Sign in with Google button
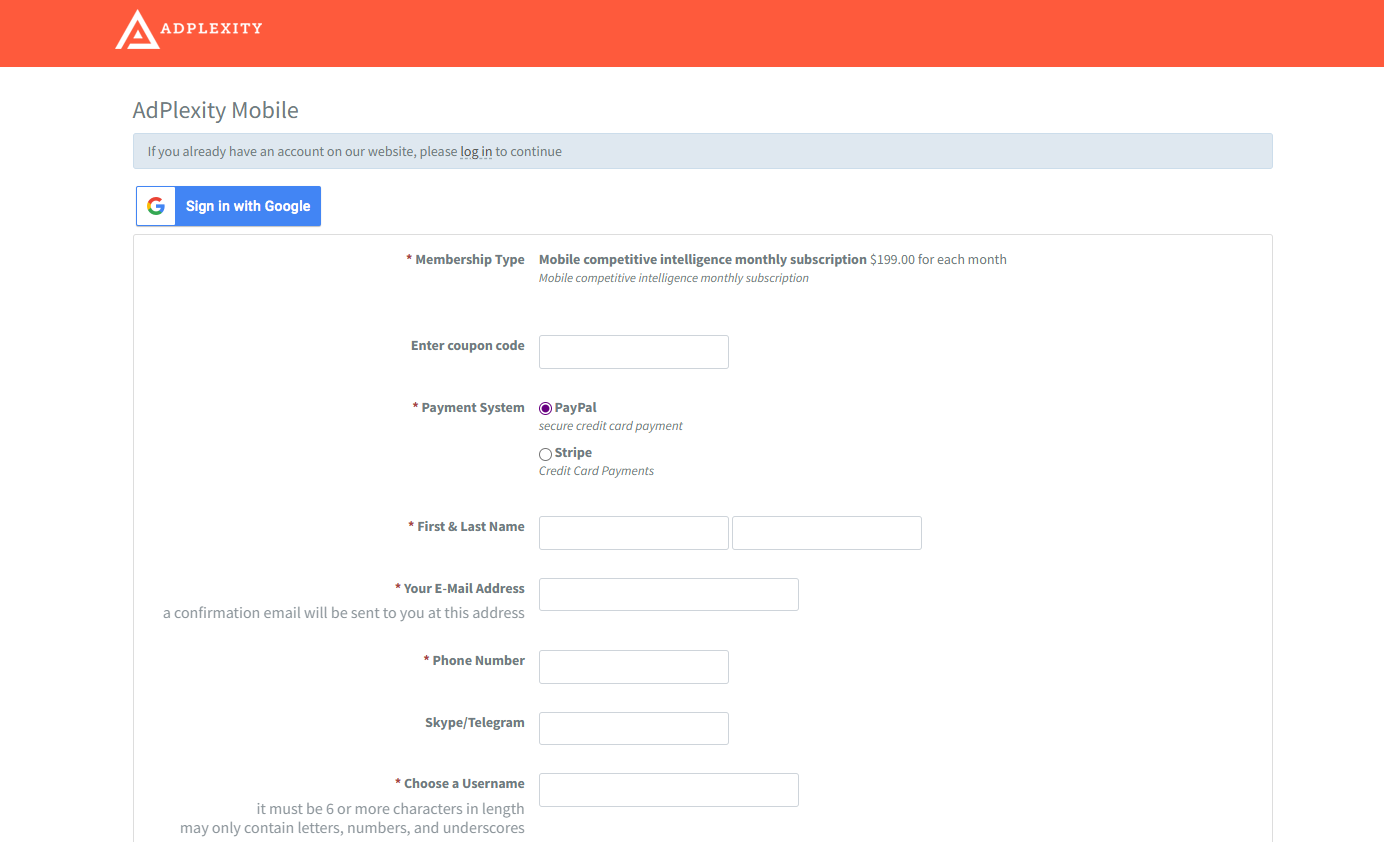Screen dimensions: 1384x842 coord(229,206)
